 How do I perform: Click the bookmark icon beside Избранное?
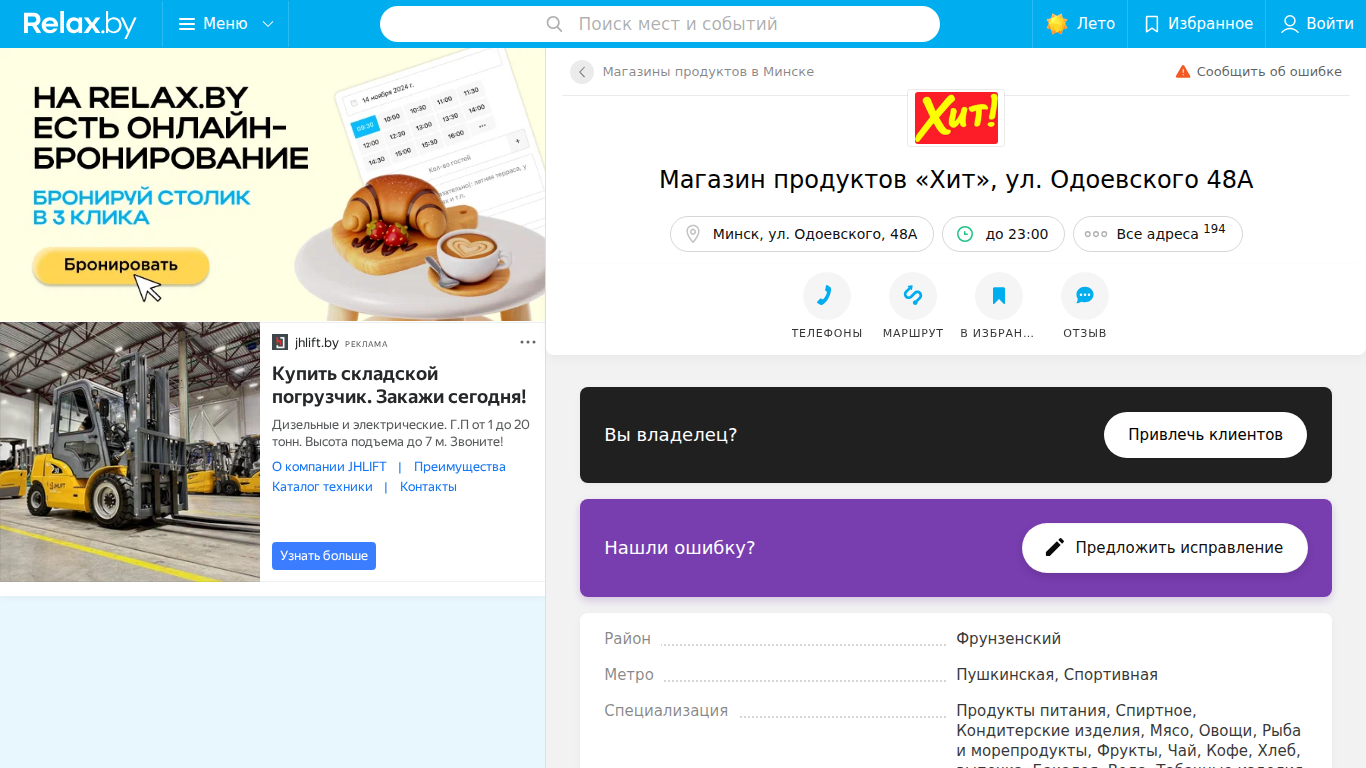point(1152,24)
